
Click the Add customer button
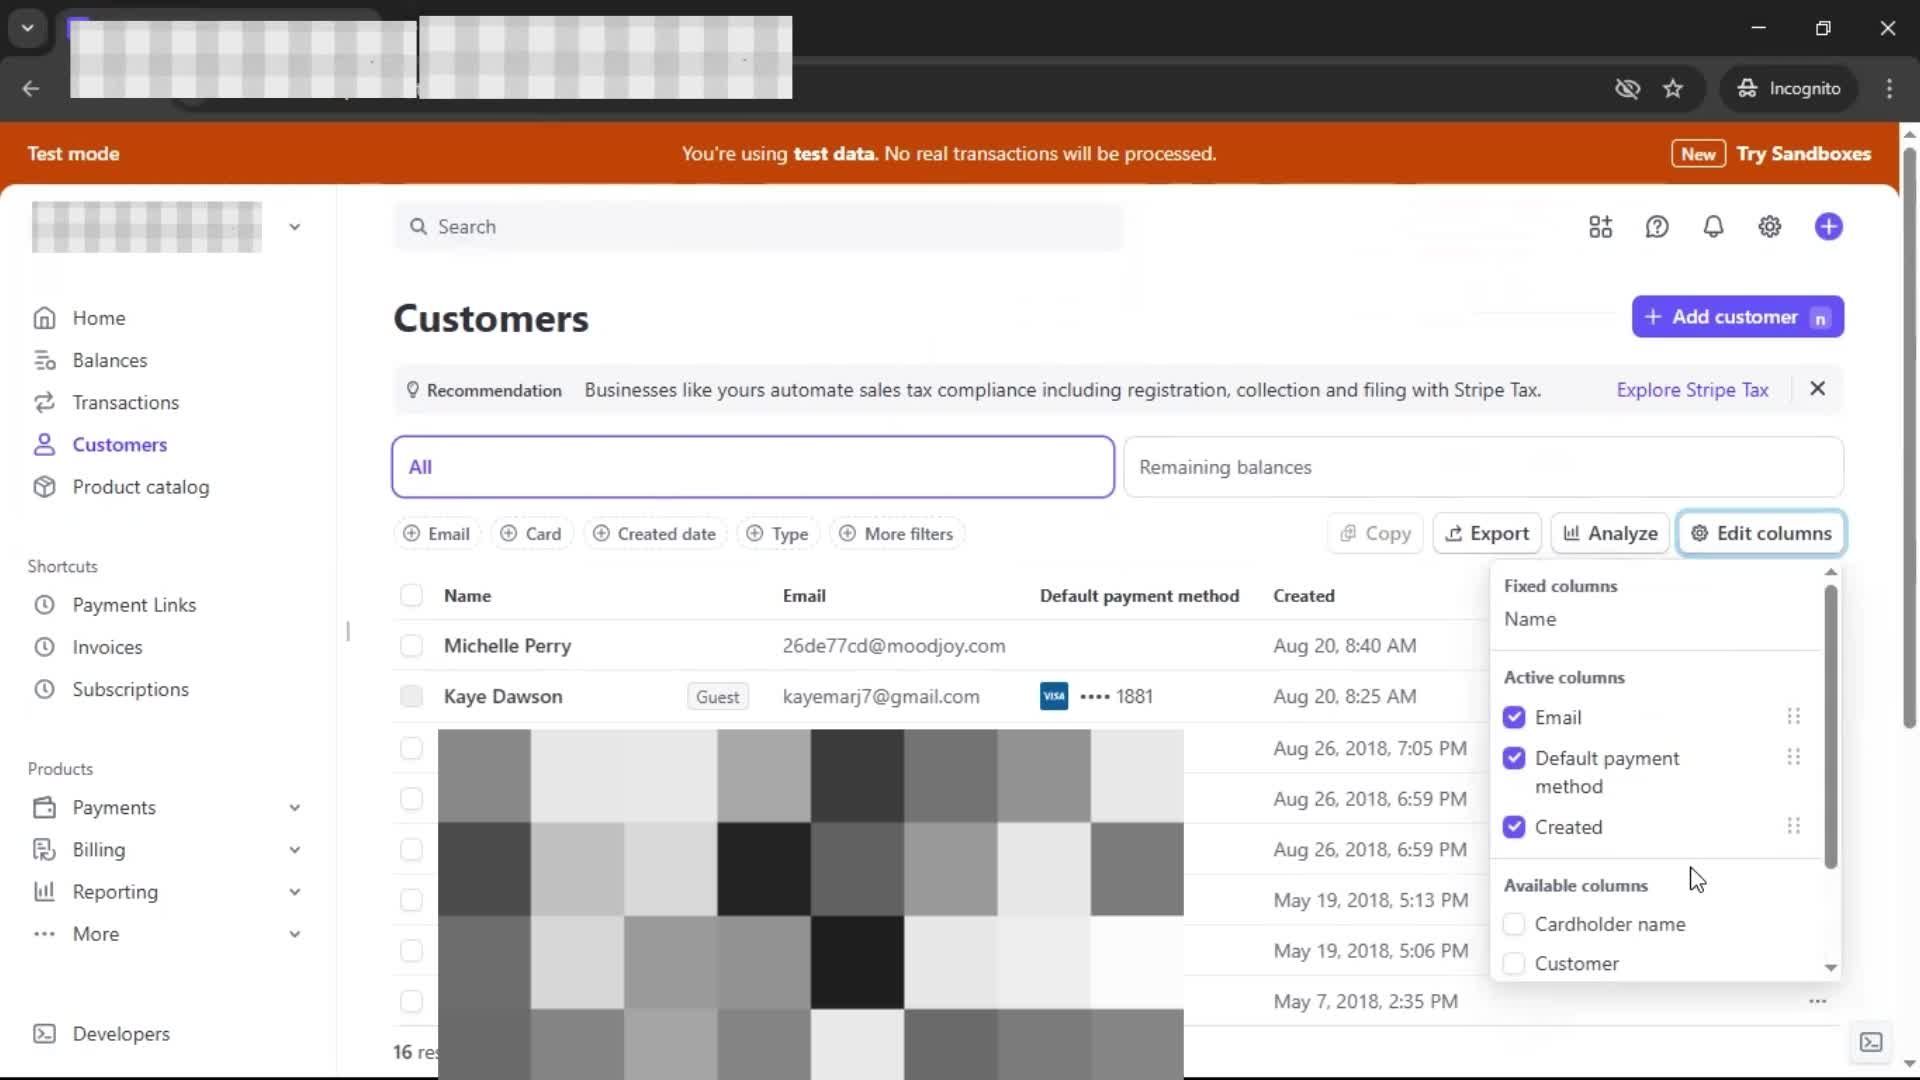pos(1737,317)
